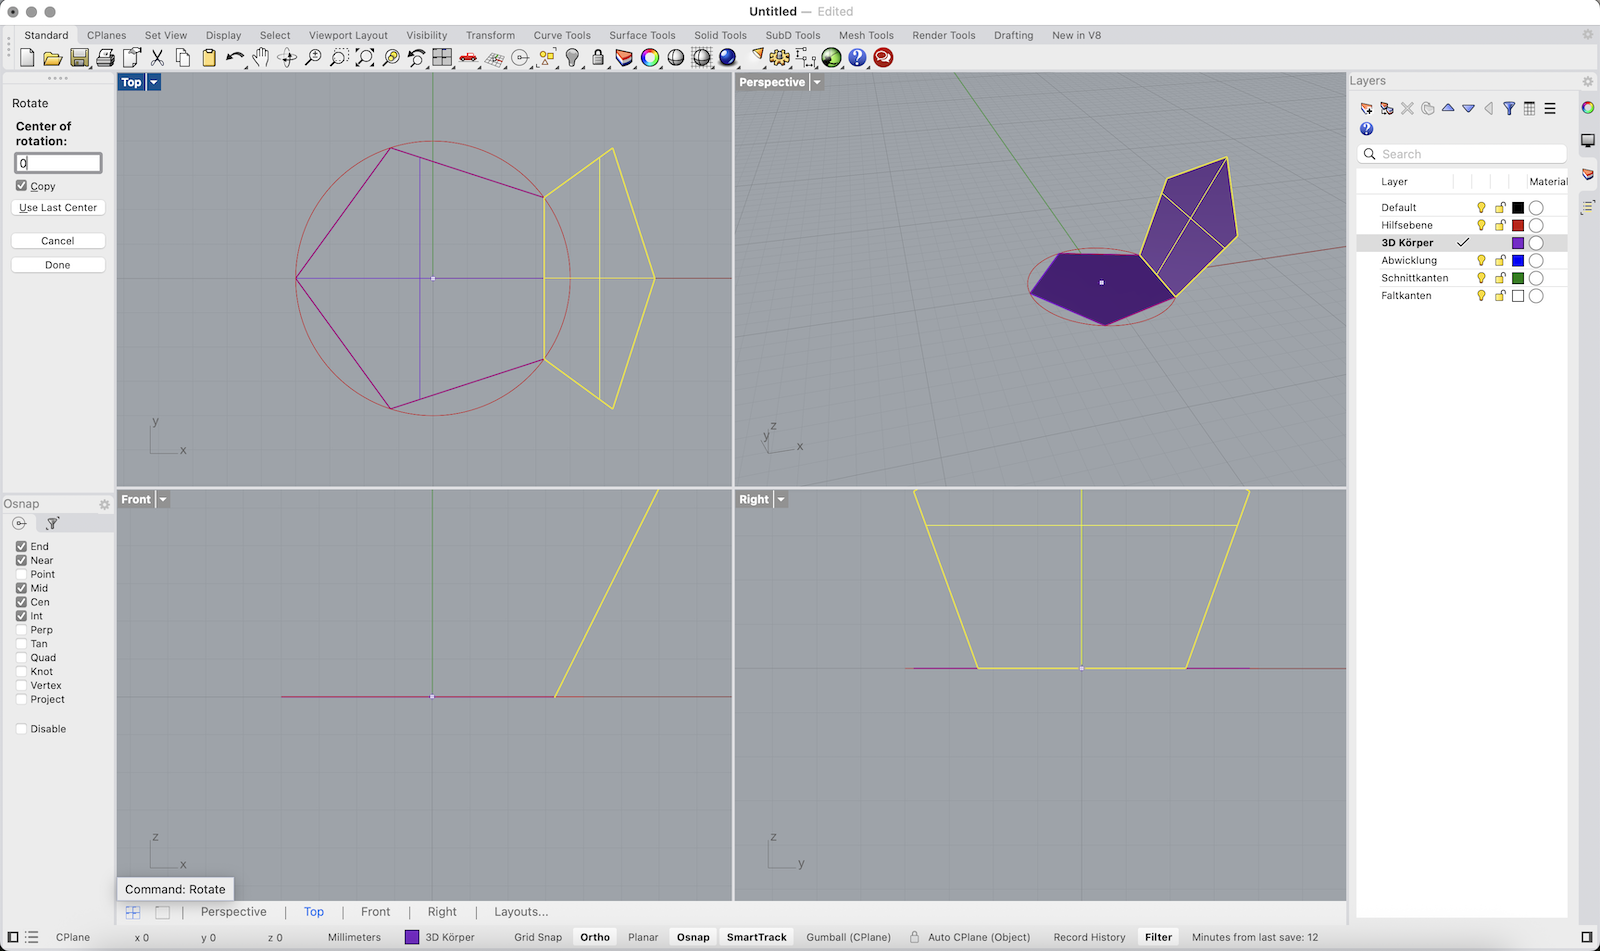
Task: Click the Use Last Center button
Action: click(58, 208)
